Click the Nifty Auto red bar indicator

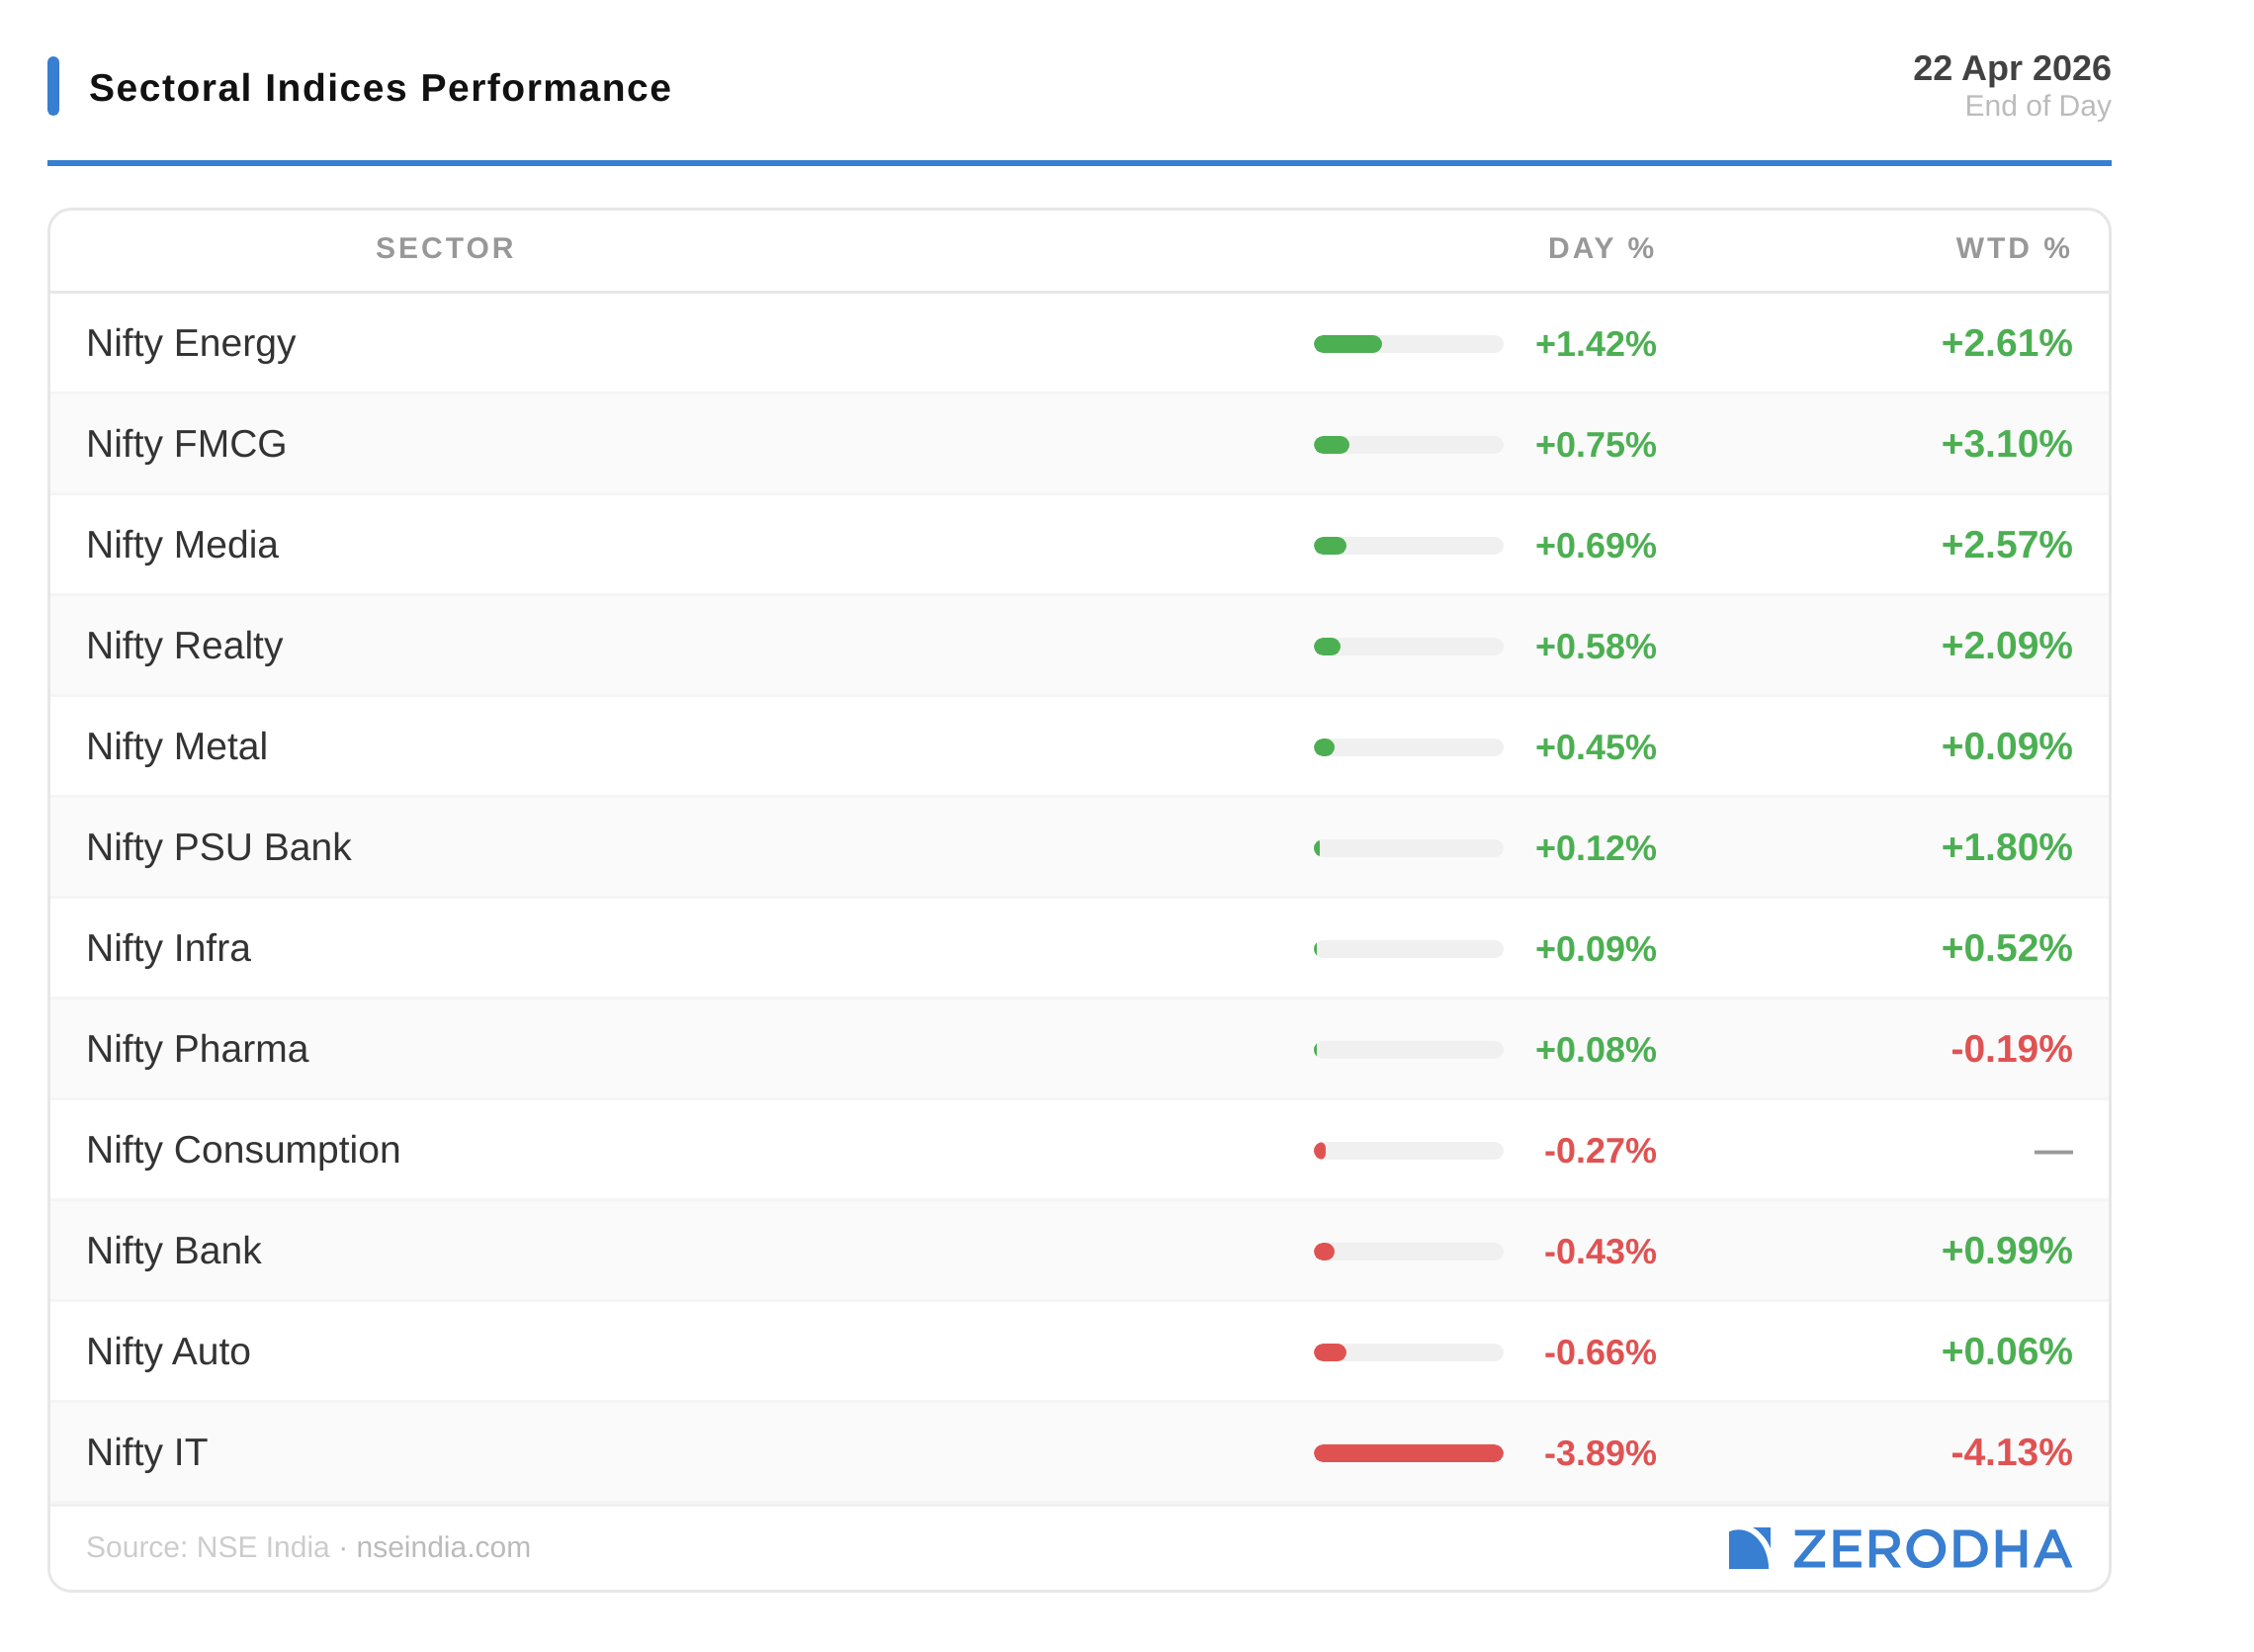1330,1352
